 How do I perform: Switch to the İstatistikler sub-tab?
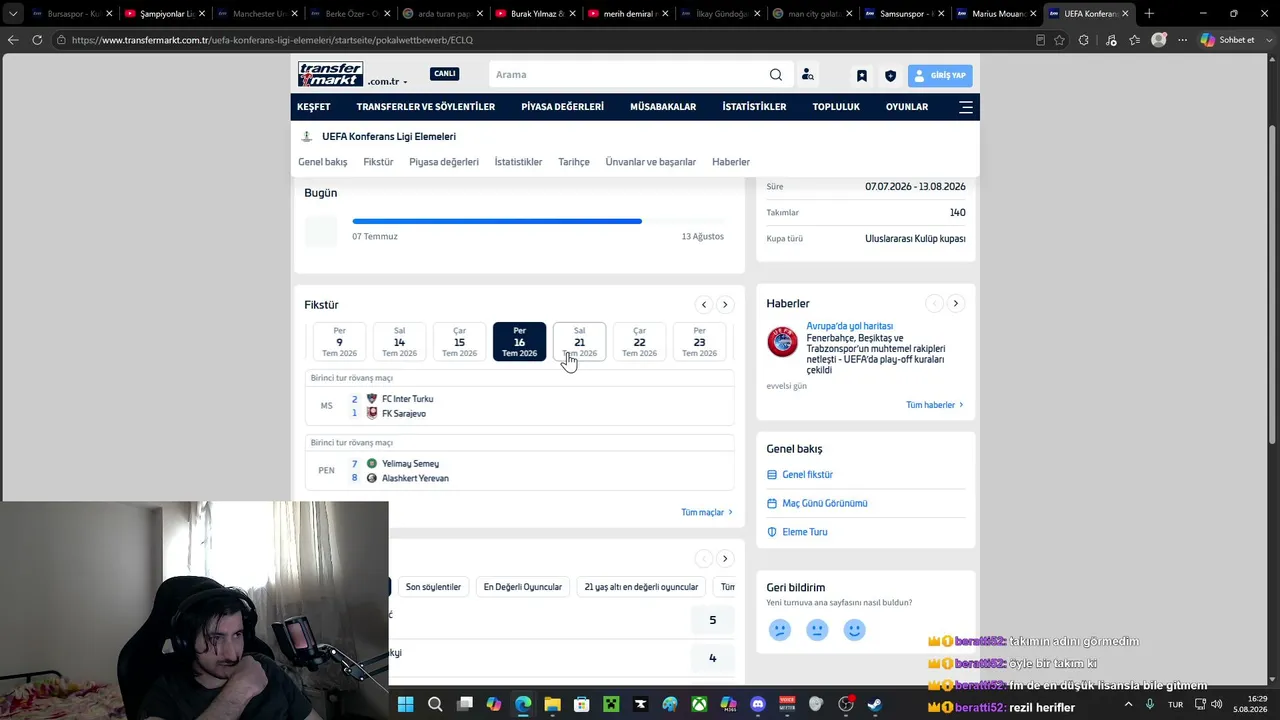[518, 162]
